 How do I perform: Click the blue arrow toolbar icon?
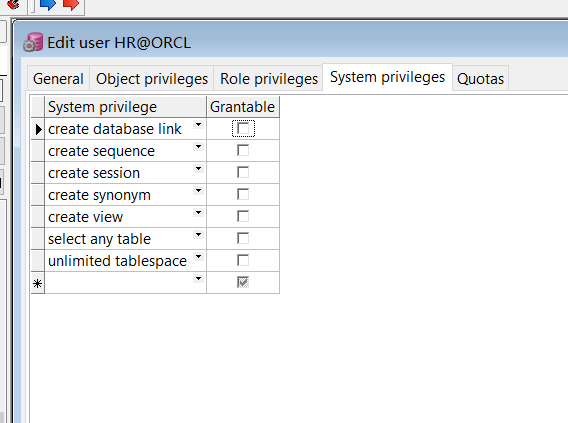coord(47,4)
